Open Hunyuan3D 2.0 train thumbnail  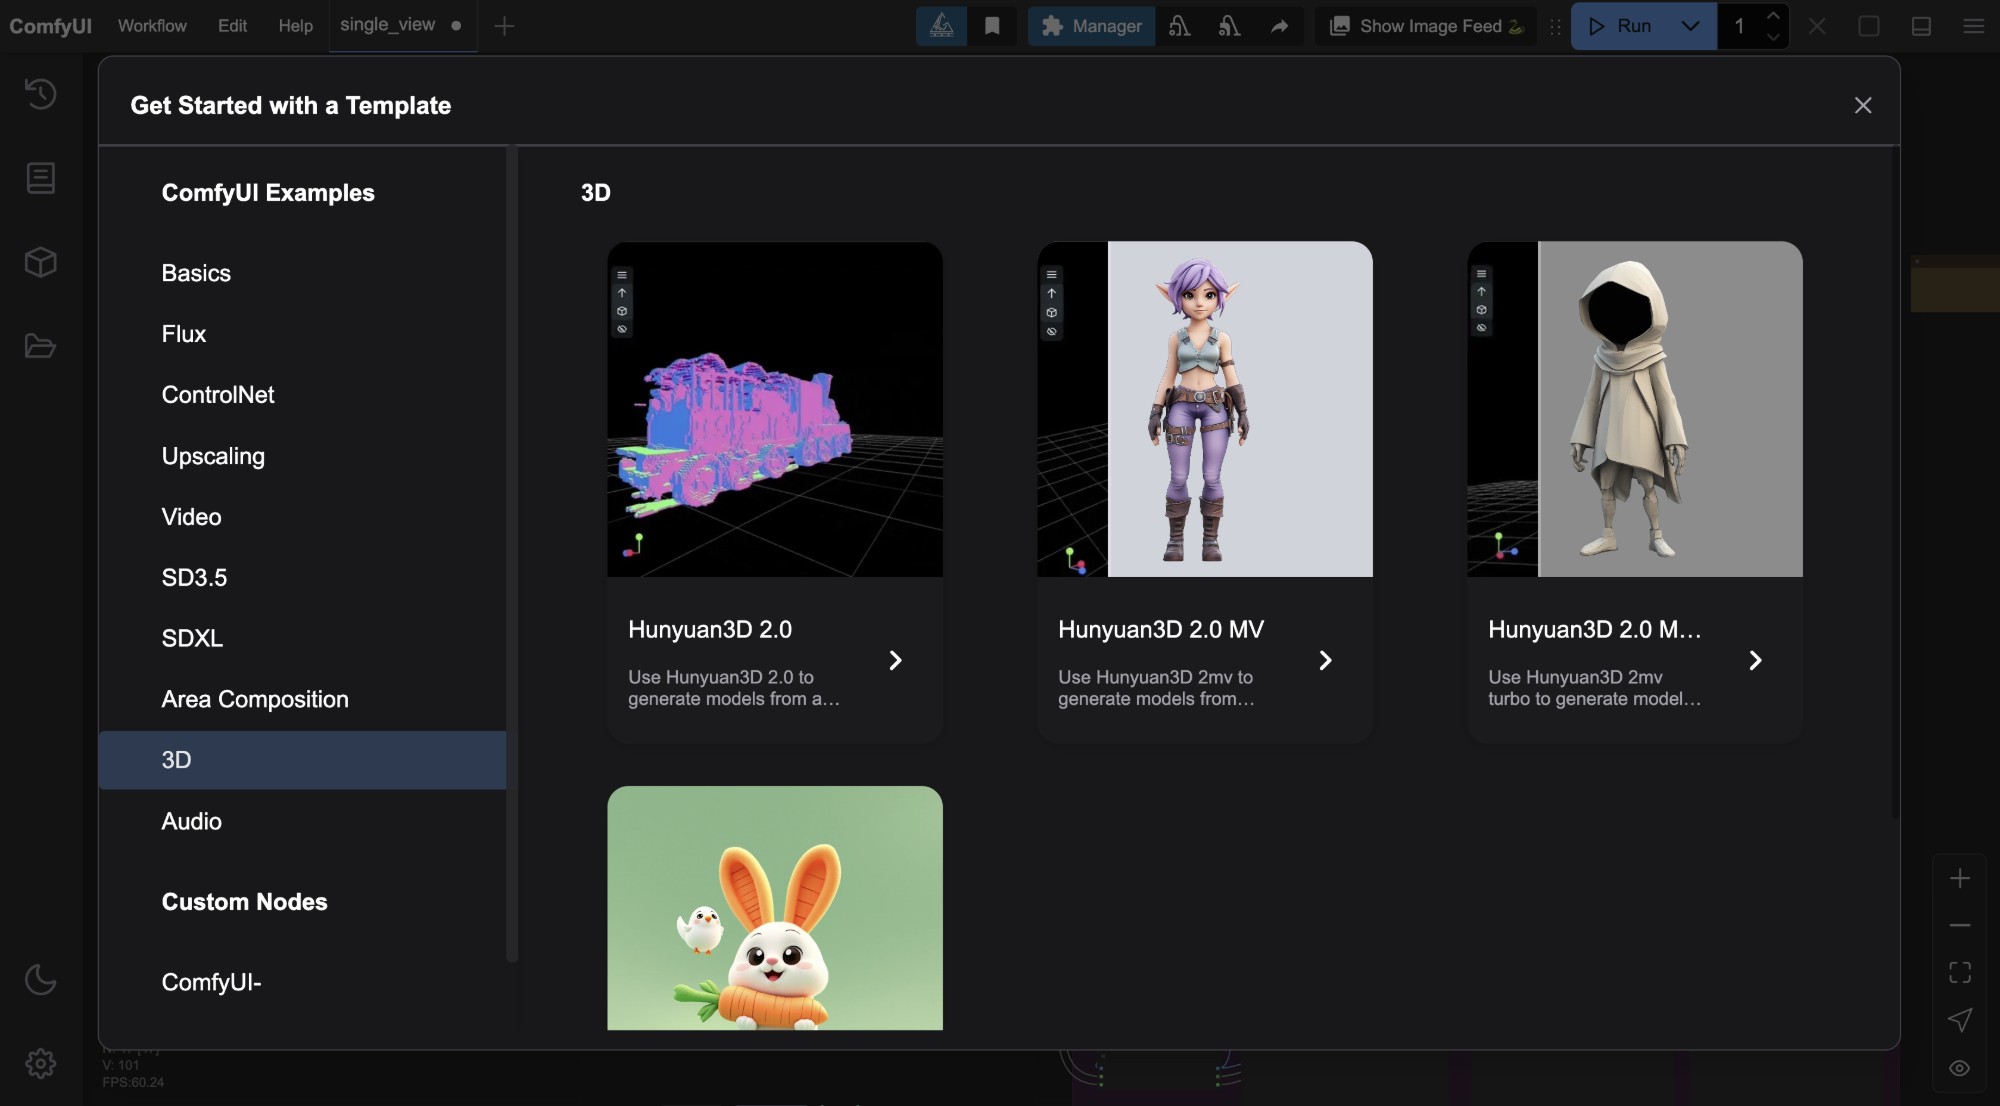tap(775, 409)
